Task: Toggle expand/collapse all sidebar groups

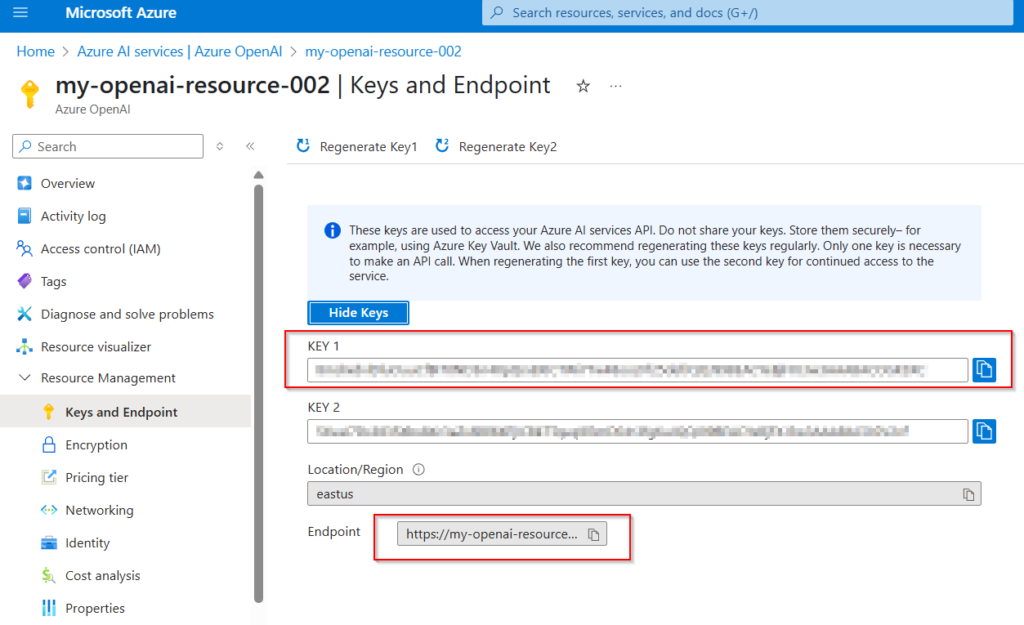Action: point(220,146)
